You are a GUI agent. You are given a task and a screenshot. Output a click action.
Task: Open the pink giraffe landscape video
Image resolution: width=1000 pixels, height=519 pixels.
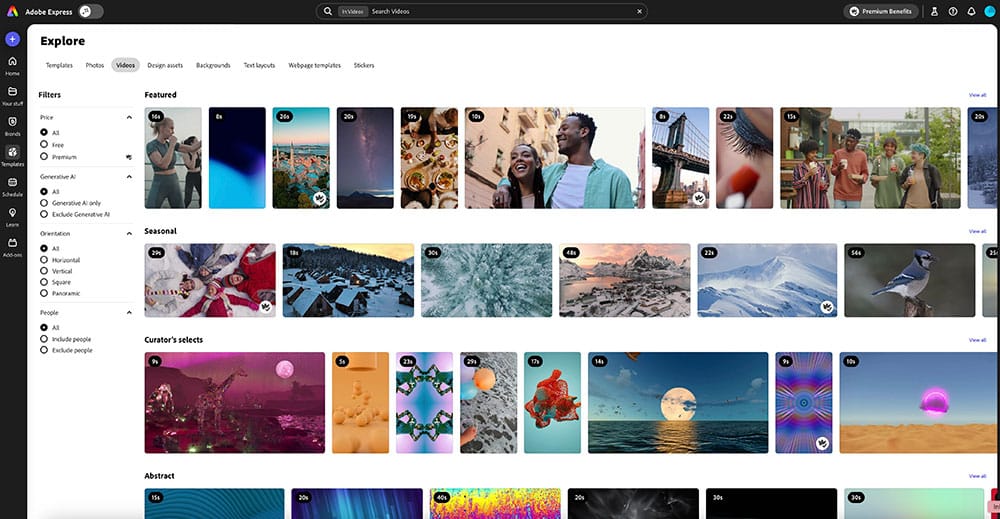click(235, 402)
